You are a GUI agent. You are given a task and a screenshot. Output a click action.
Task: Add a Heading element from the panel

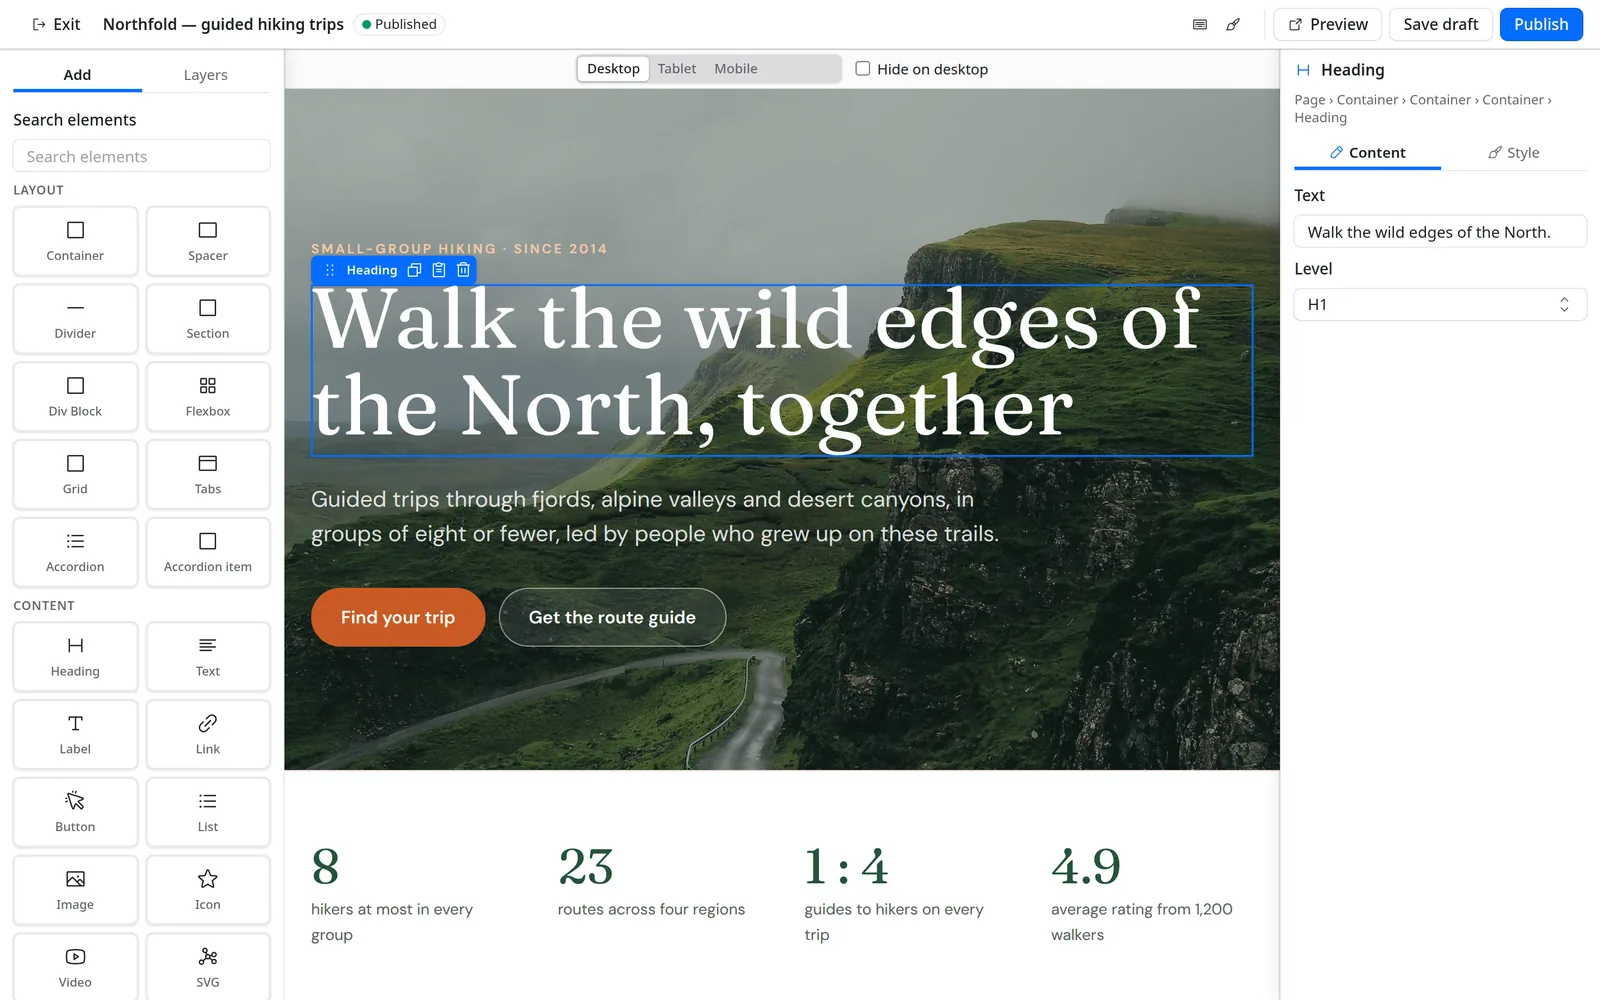coord(75,657)
